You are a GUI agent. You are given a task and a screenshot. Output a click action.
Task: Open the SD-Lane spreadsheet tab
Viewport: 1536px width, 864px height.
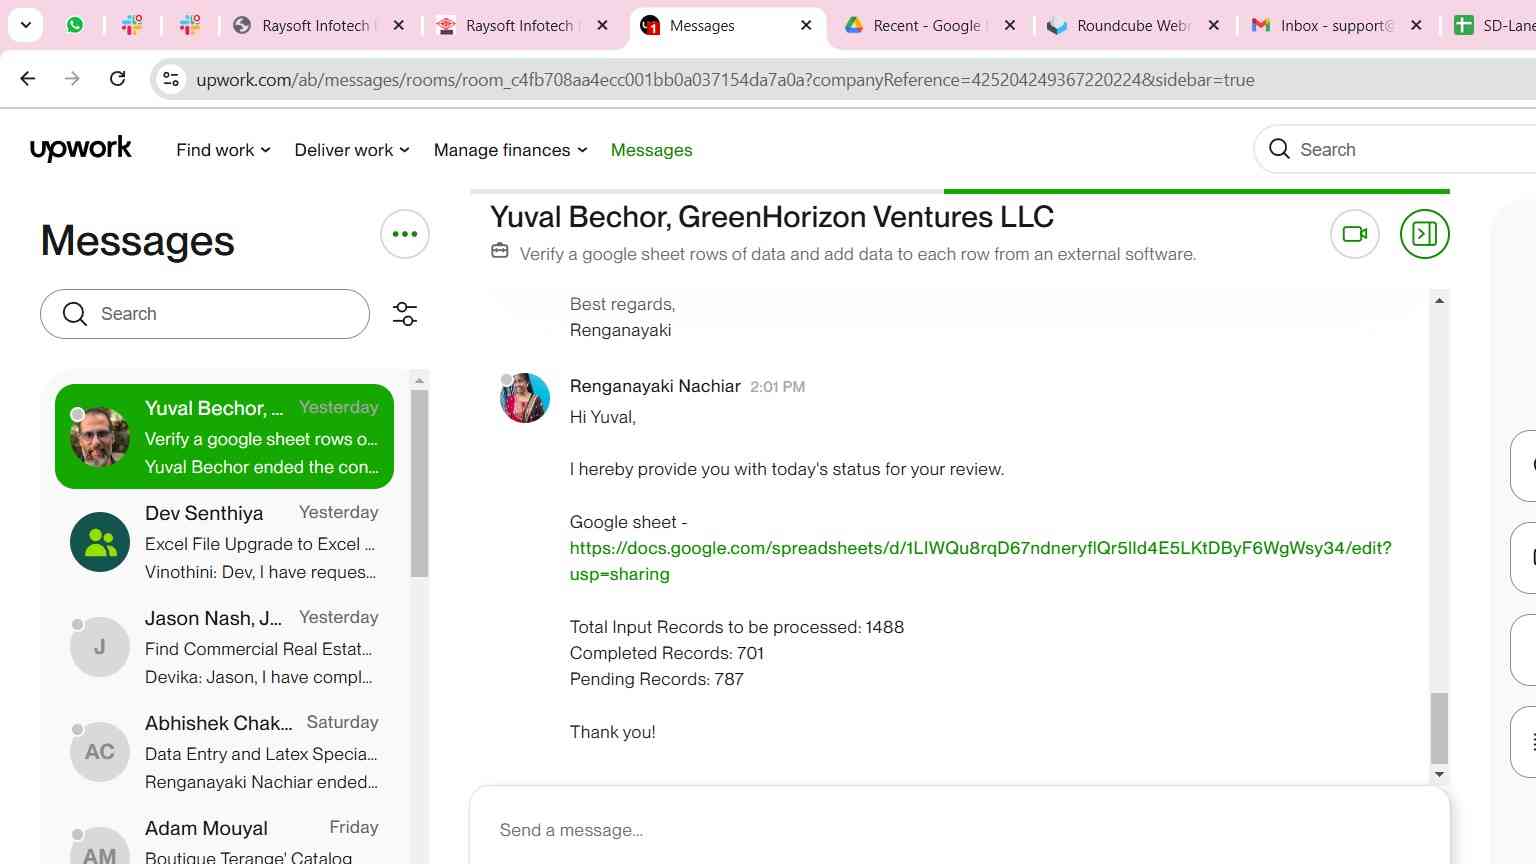point(1492,25)
